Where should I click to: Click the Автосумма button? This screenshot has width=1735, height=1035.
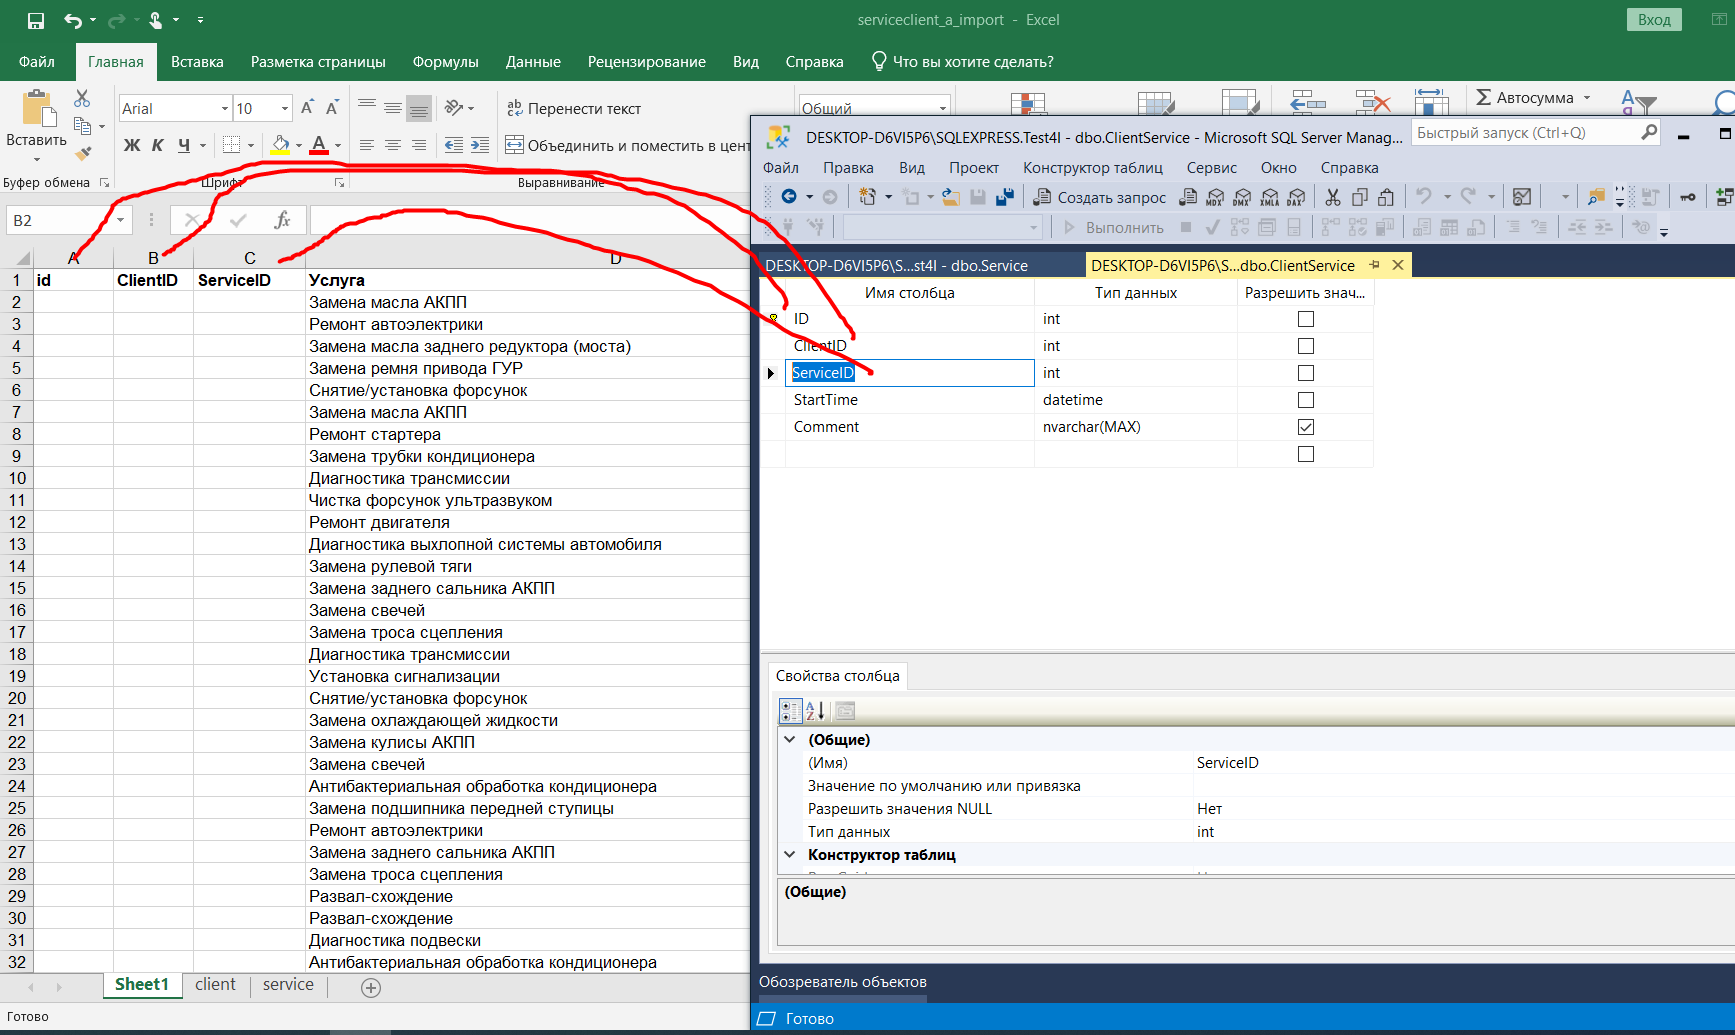[x=1533, y=98]
